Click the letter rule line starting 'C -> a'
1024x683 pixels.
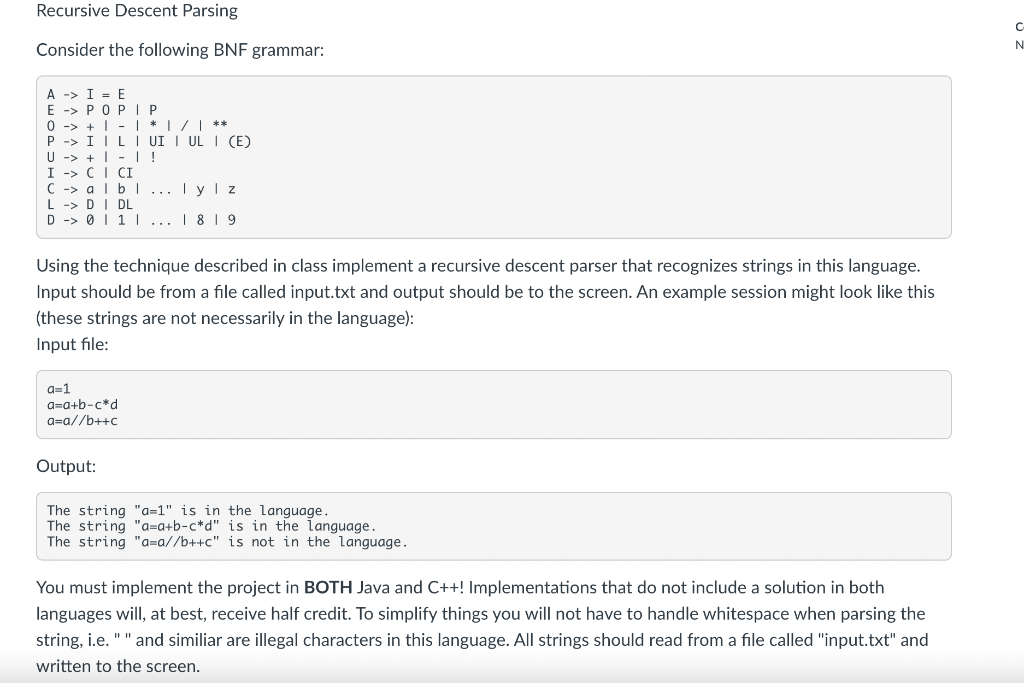(141, 189)
